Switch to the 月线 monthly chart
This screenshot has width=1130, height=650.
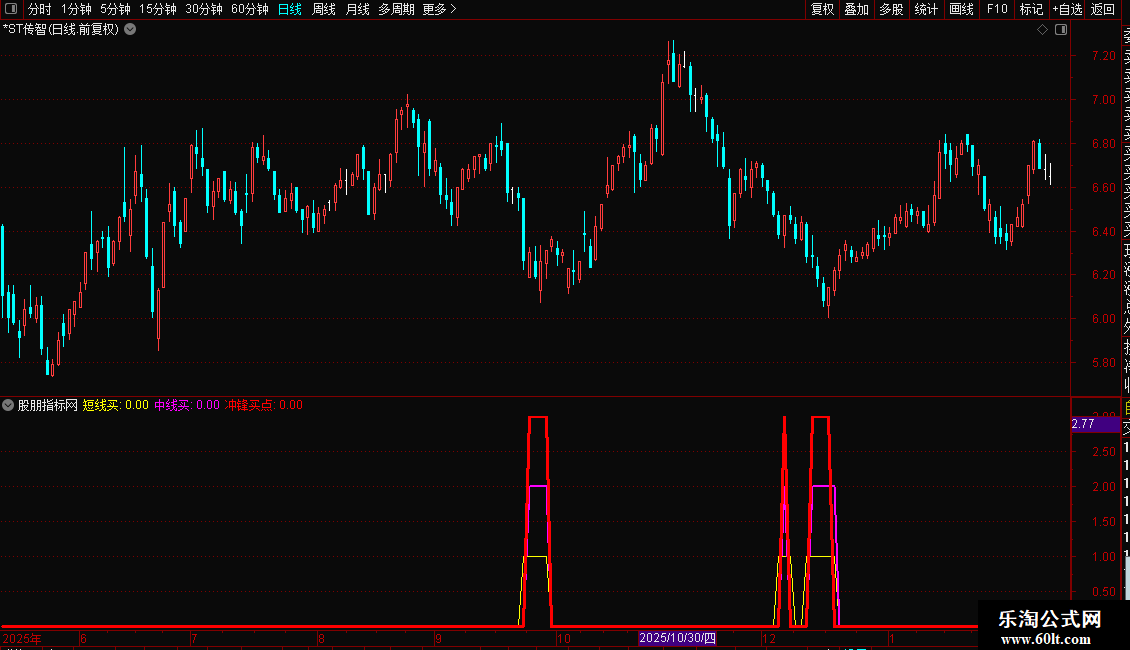click(357, 9)
